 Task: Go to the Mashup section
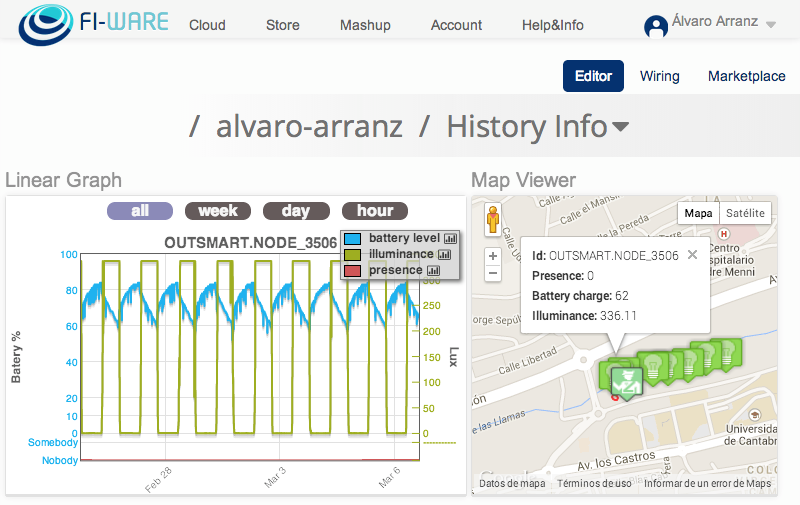pos(365,25)
